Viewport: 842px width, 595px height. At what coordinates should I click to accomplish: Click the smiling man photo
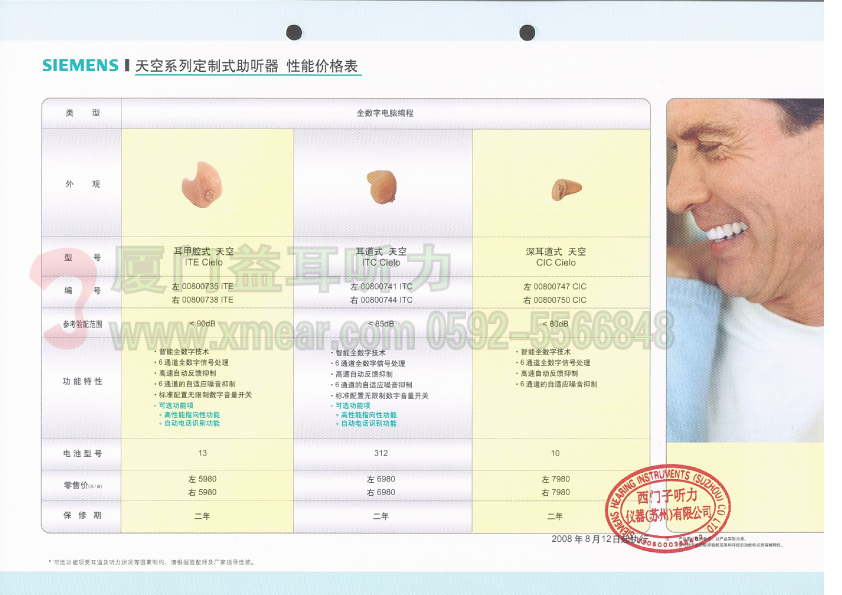(x=745, y=270)
